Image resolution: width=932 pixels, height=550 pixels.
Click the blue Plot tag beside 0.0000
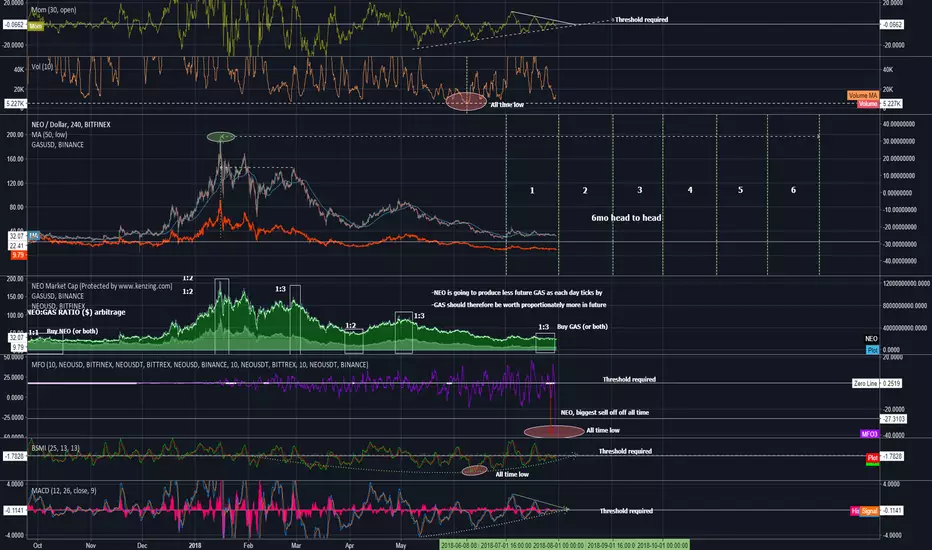[x=872, y=350]
